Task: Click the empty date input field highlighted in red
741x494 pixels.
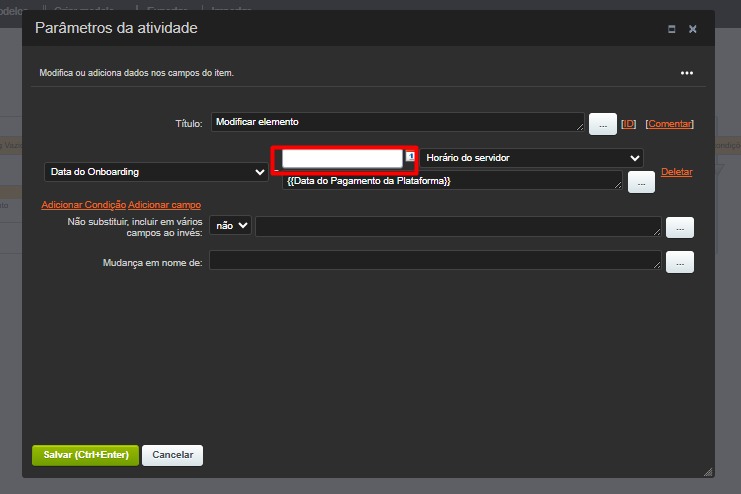Action: click(x=341, y=158)
